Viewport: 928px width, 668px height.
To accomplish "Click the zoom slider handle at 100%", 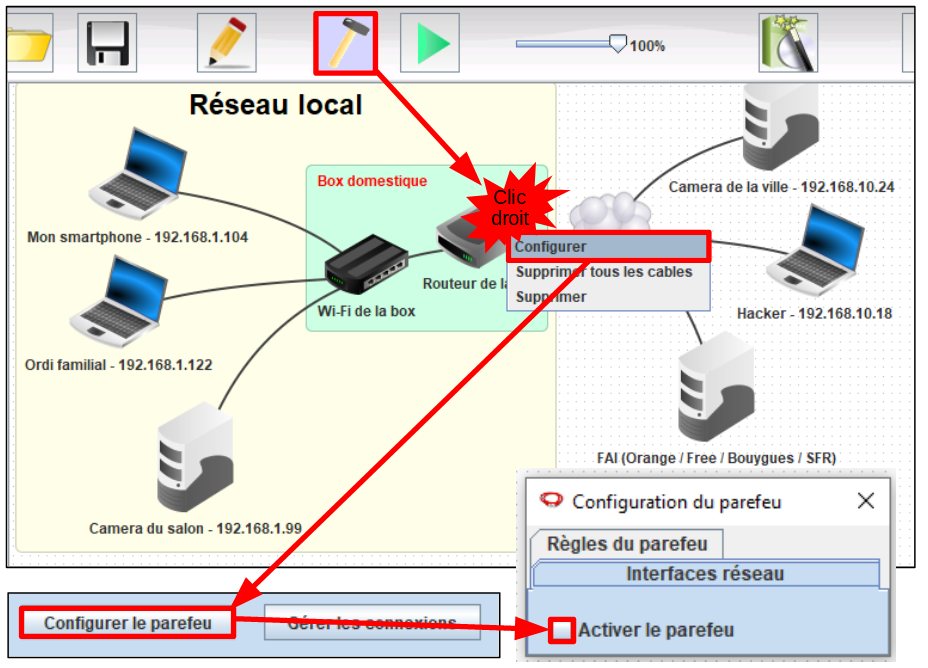I will click(x=617, y=43).
